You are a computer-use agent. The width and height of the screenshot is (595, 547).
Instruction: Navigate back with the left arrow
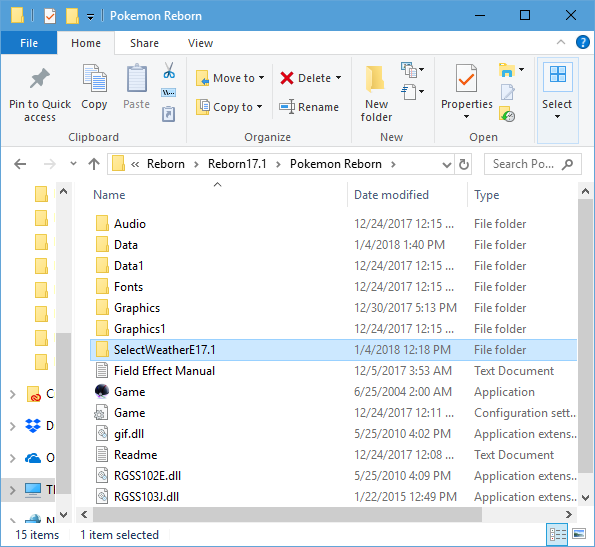tap(20, 164)
